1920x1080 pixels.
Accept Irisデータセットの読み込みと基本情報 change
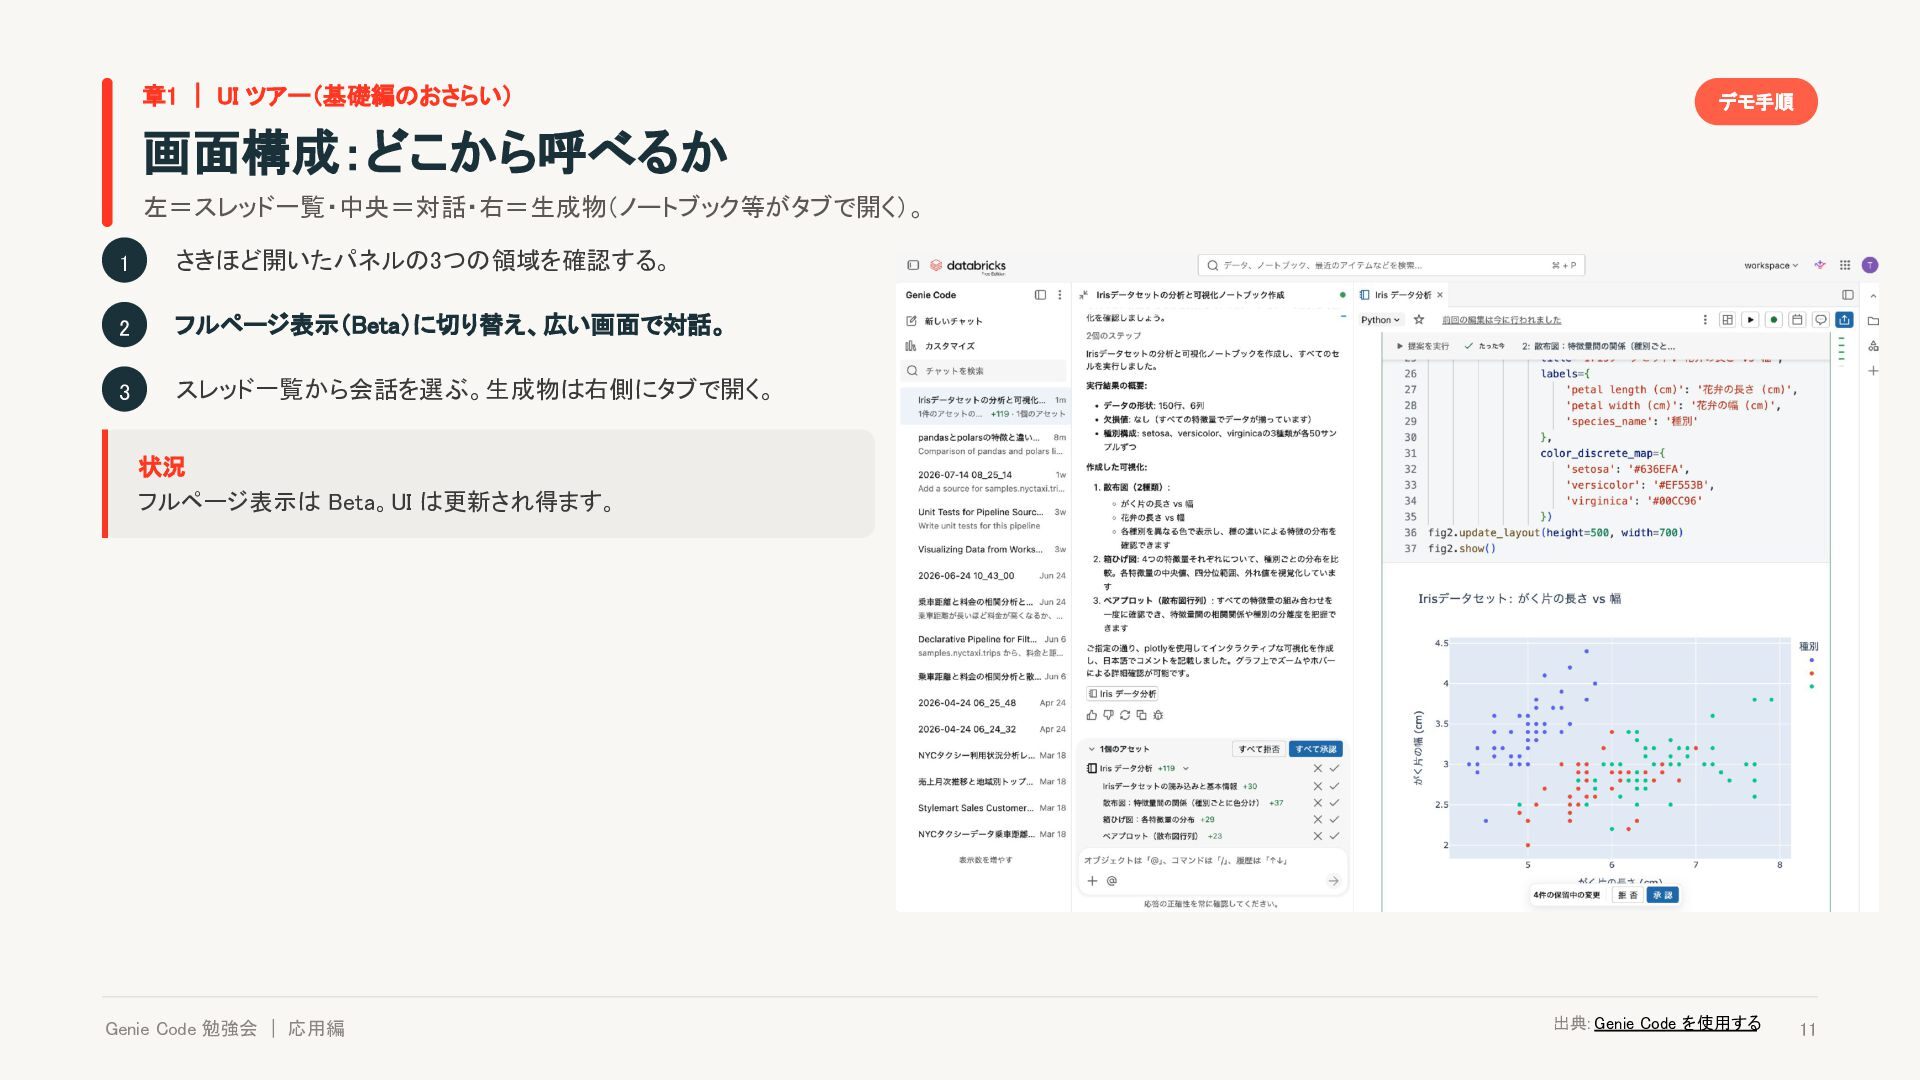[1334, 786]
